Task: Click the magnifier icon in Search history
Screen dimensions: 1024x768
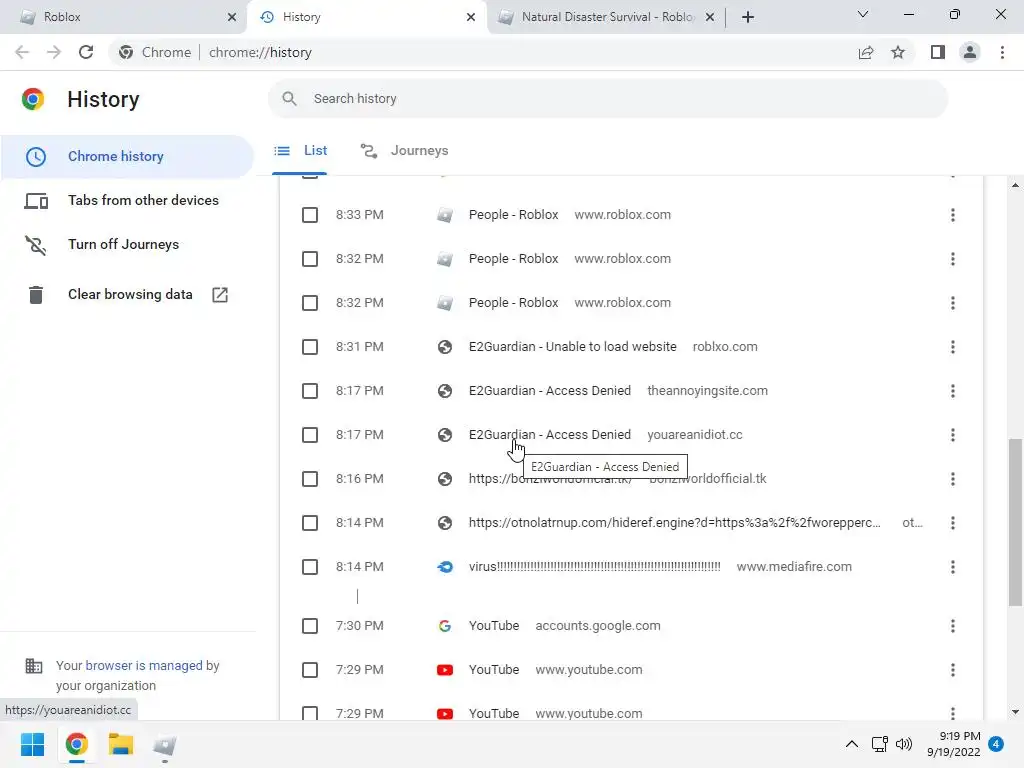Action: pyautogui.click(x=289, y=99)
